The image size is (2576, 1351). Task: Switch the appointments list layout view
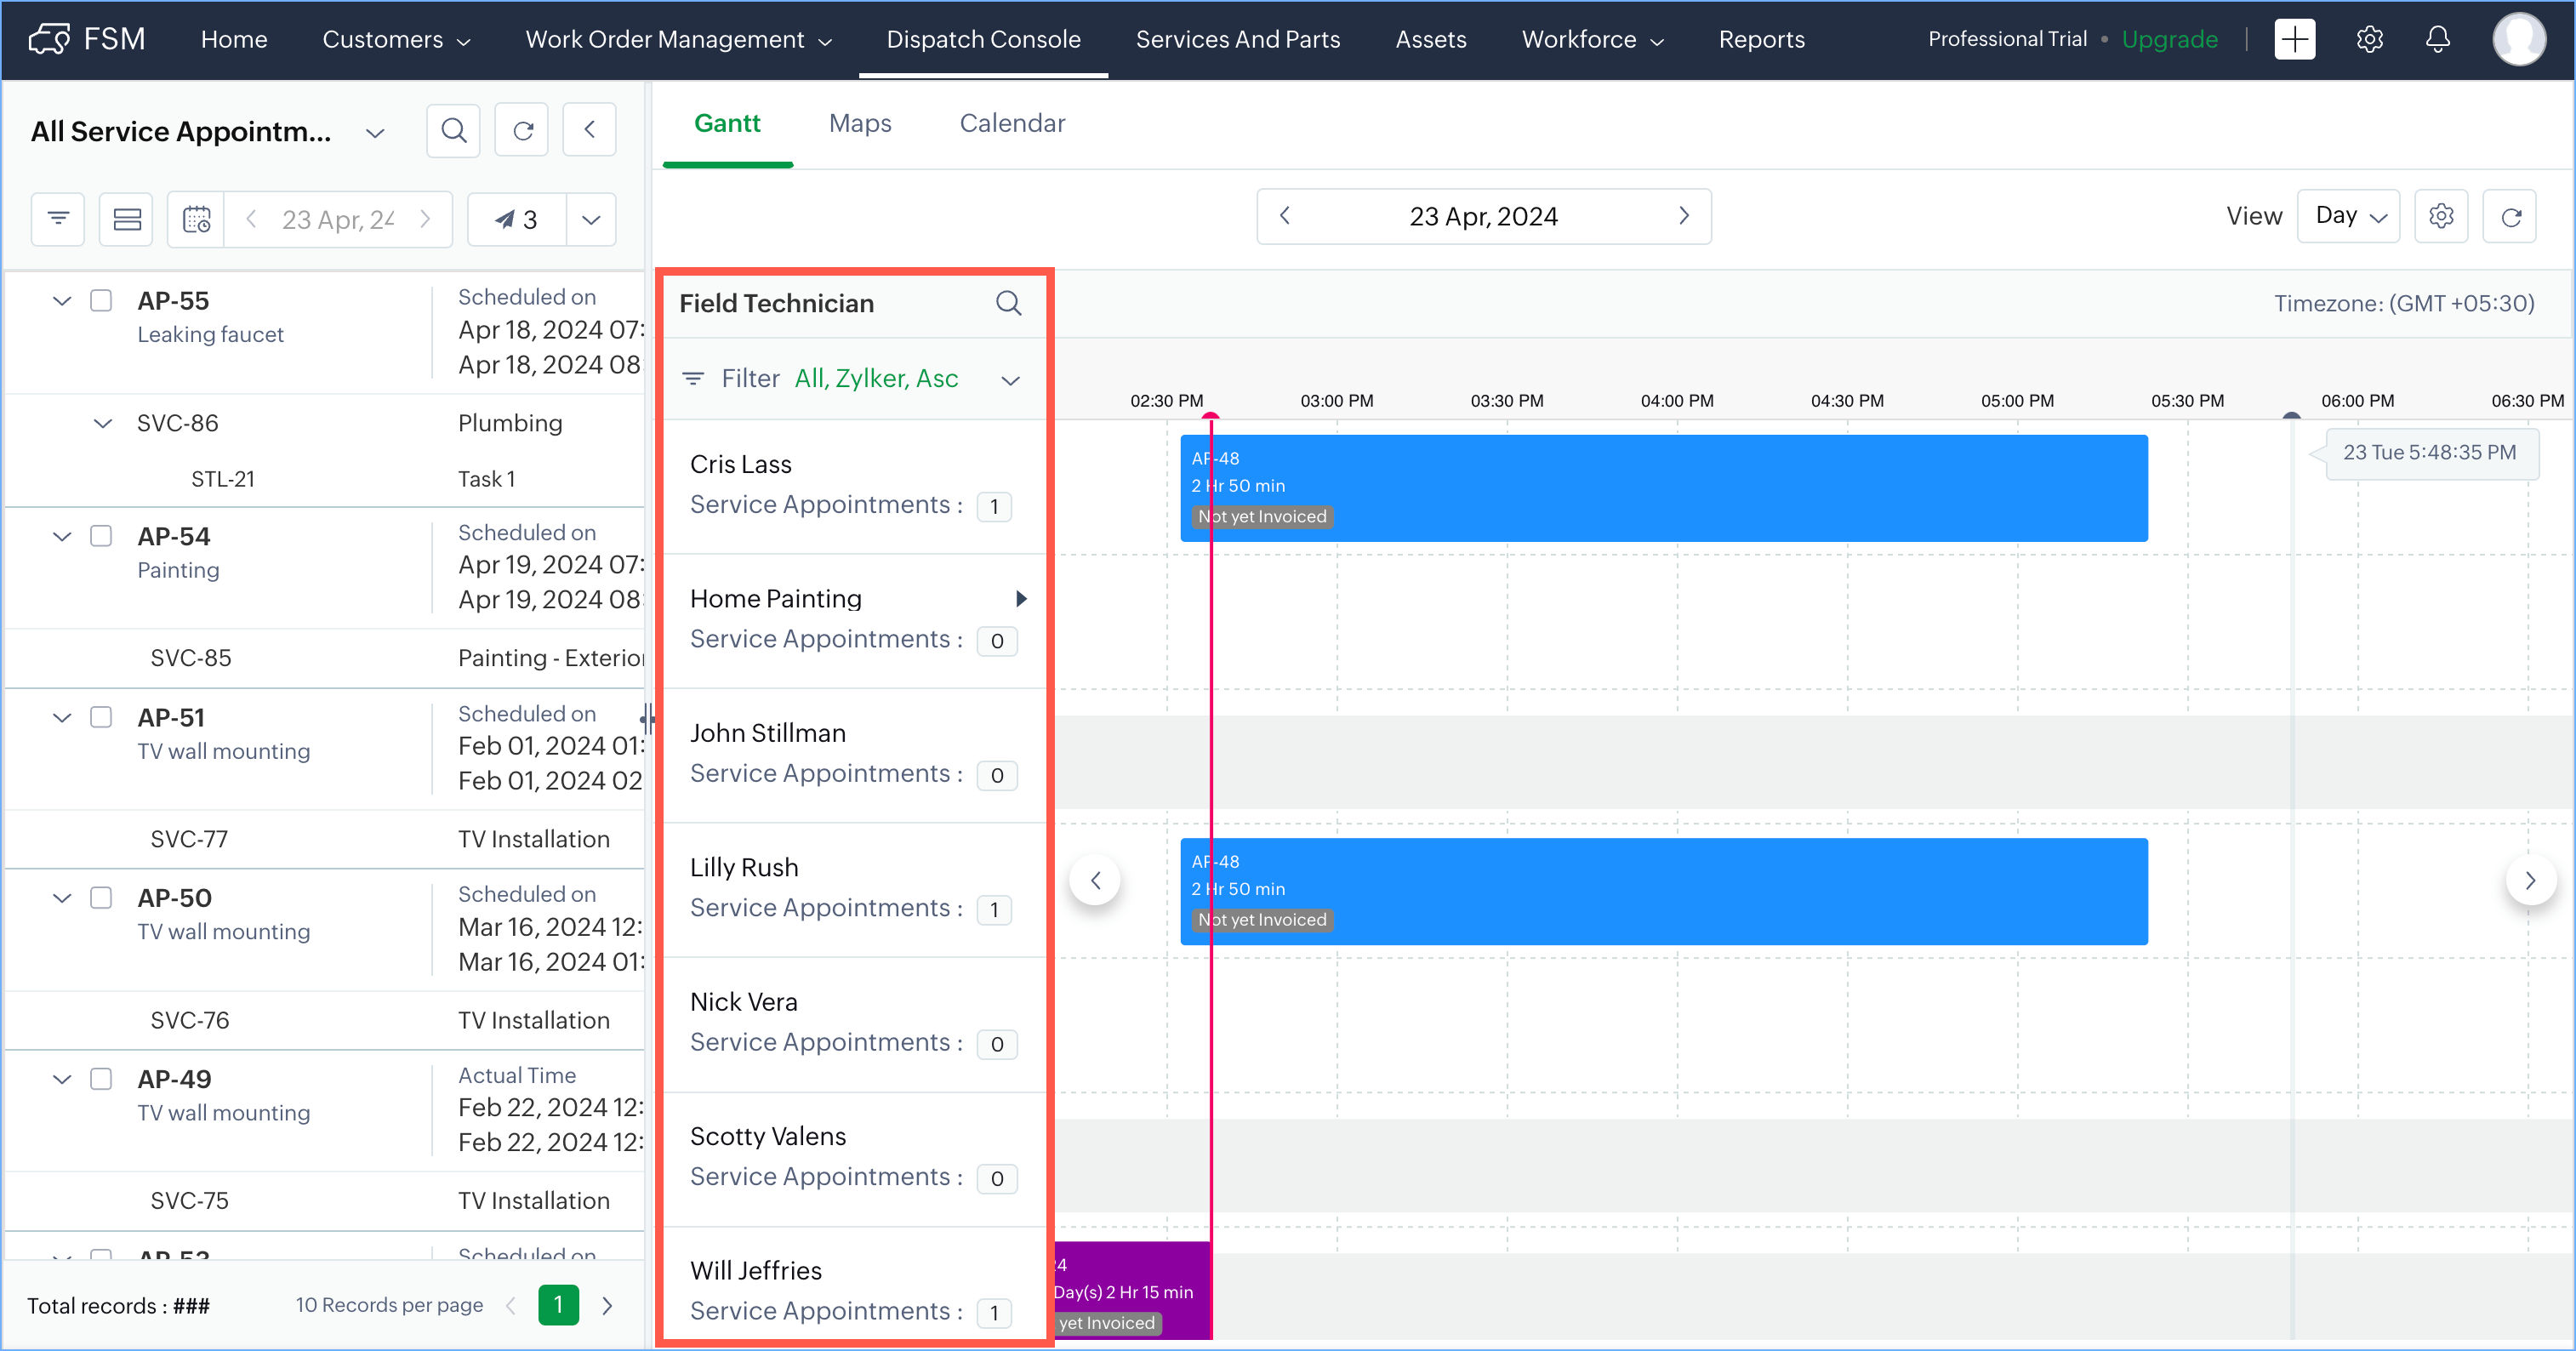[126, 219]
